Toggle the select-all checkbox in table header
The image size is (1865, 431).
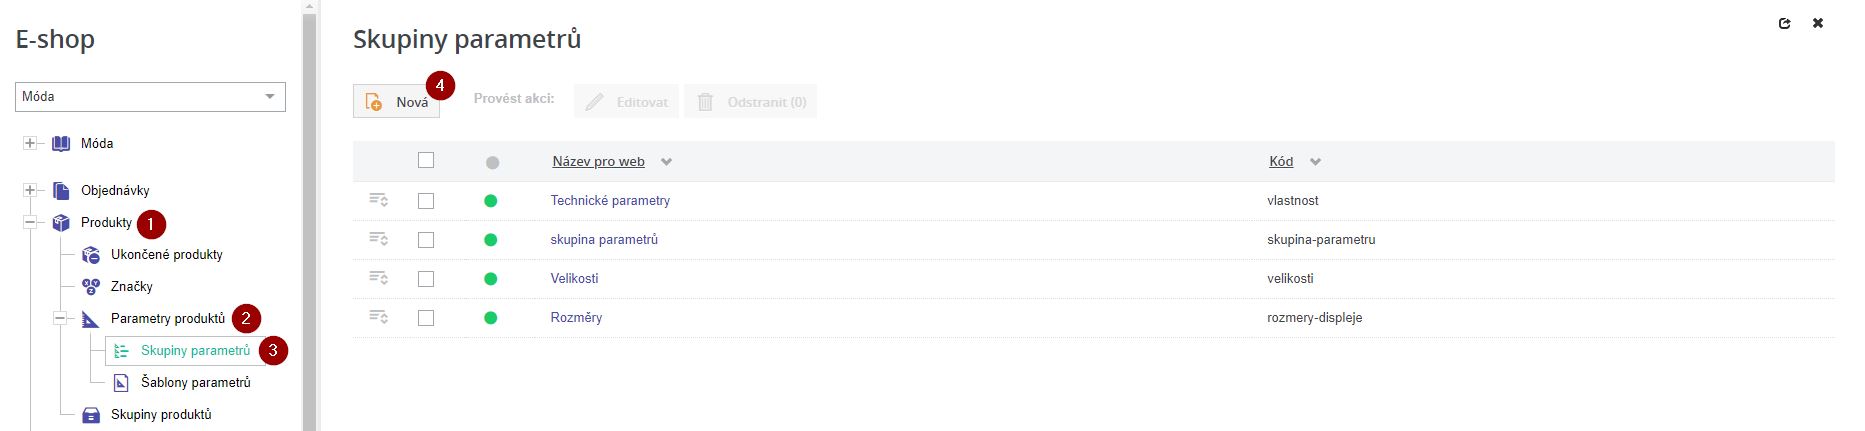pos(426,160)
